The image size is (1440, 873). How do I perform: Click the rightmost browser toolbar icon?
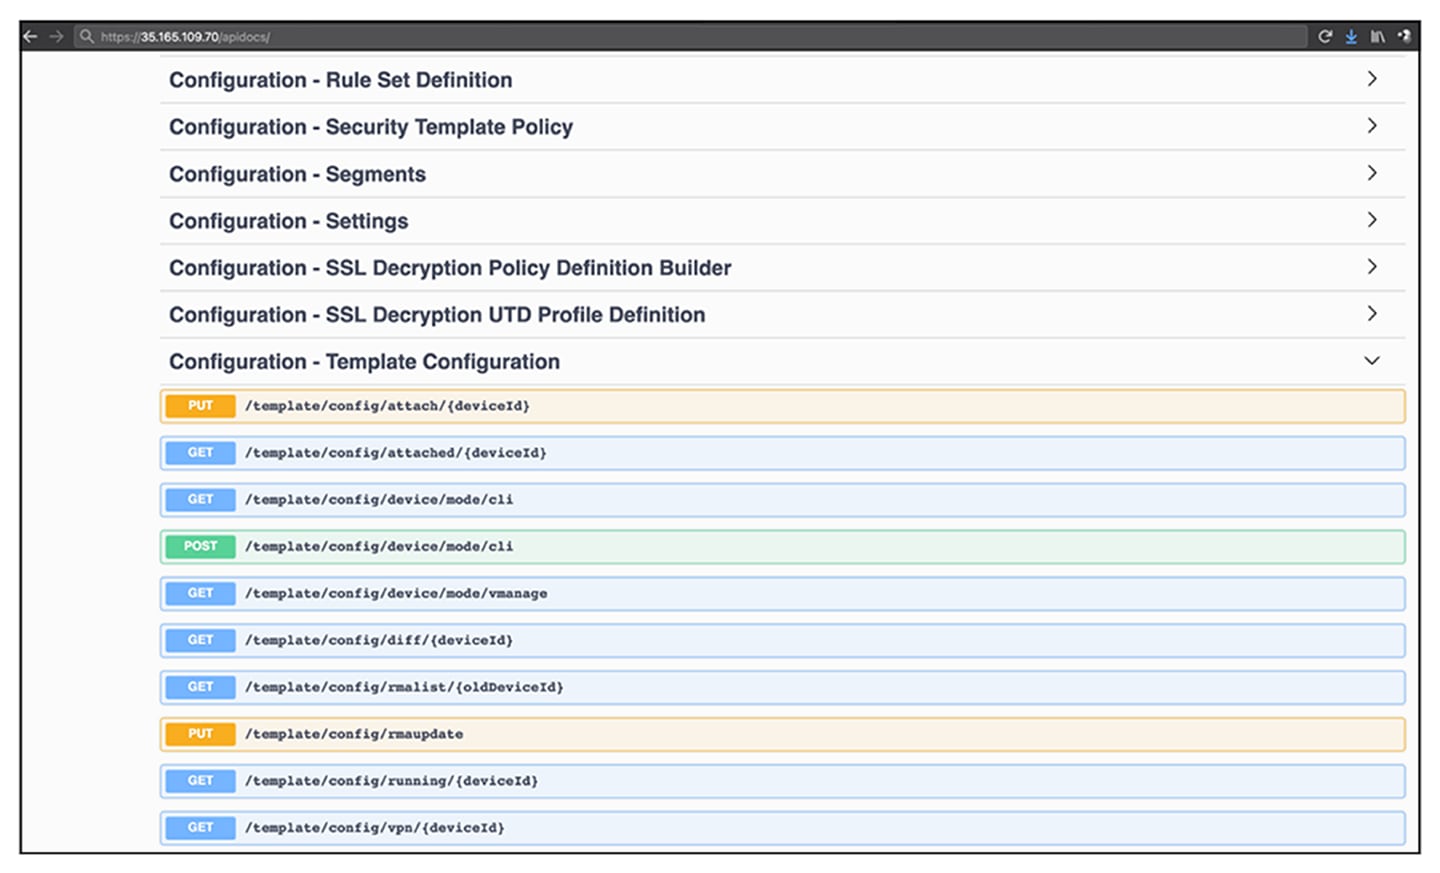click(1405, 36)
